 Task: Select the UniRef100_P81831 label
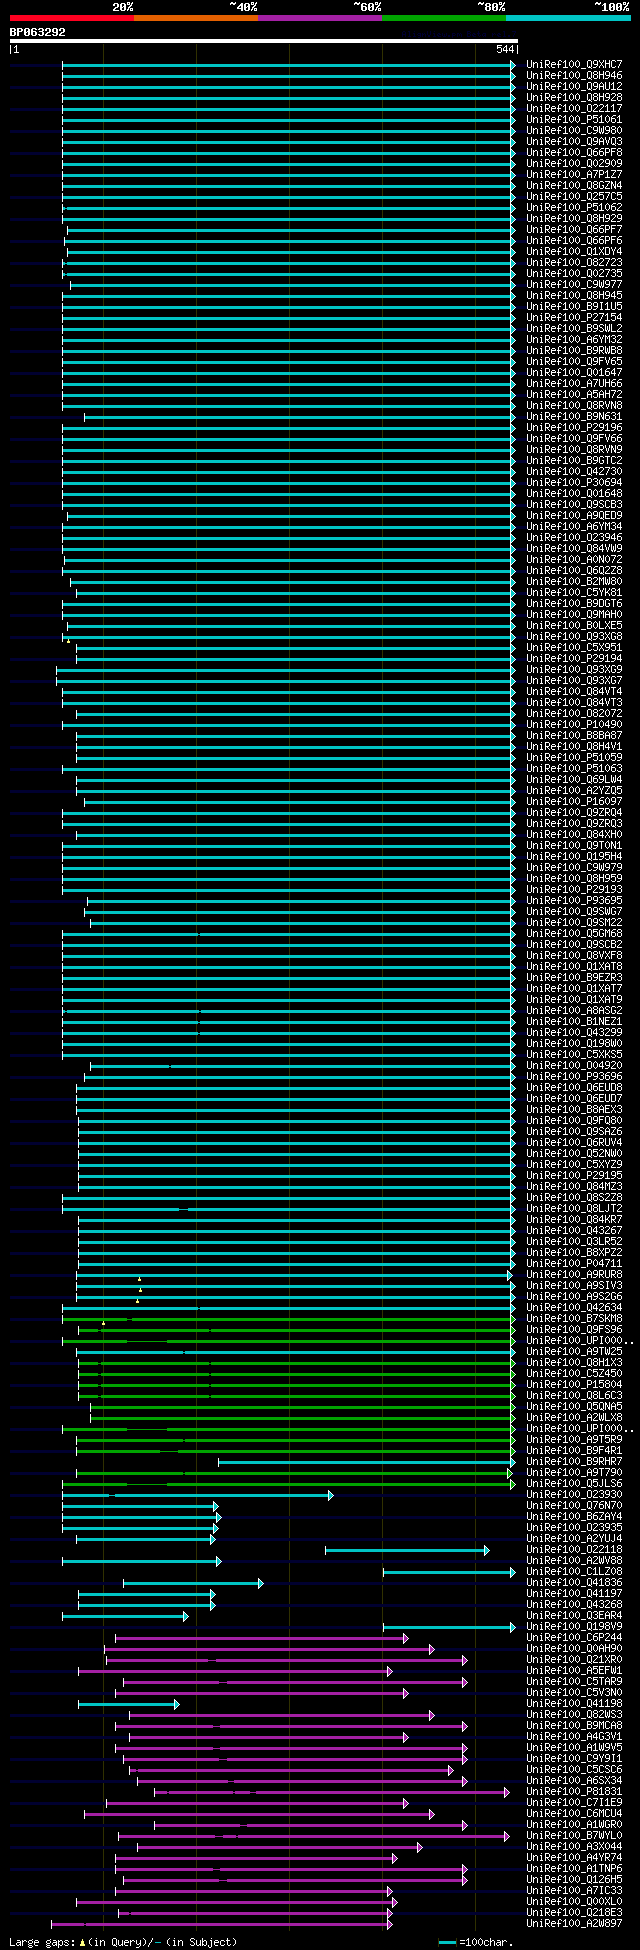(574, 1791)
